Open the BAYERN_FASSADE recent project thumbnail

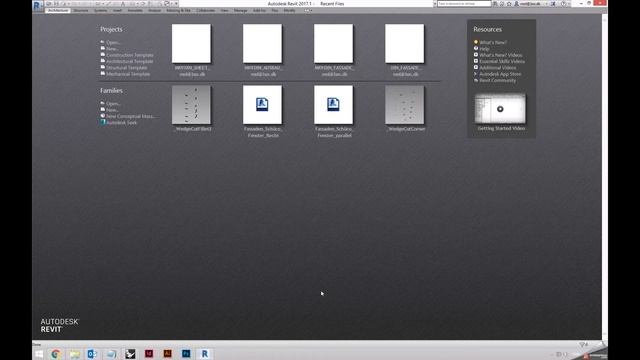tap(333, 43)
